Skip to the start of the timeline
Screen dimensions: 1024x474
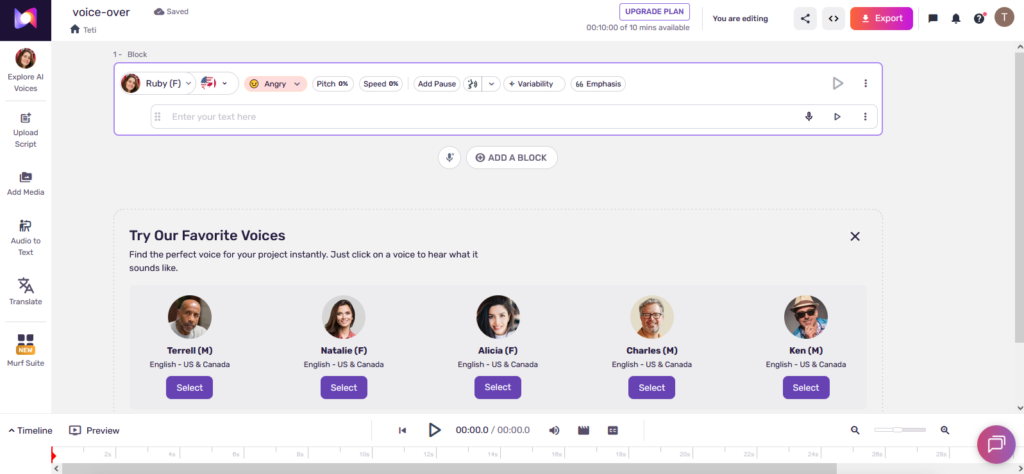coord(402,430)
